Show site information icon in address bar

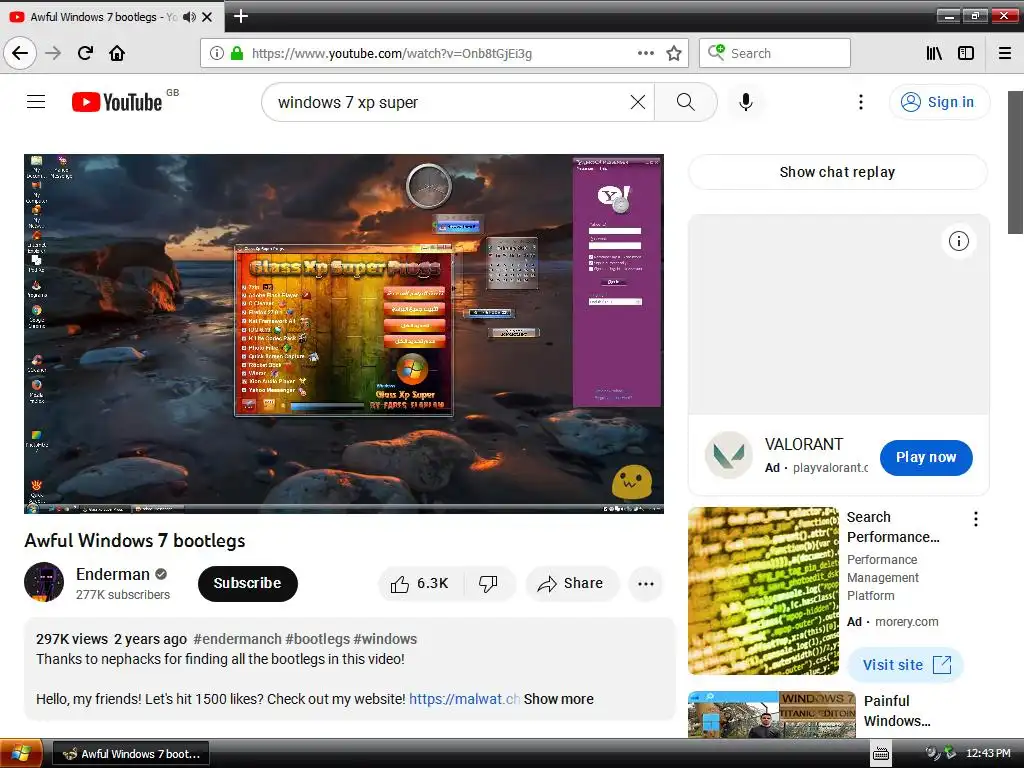(217, 53)
